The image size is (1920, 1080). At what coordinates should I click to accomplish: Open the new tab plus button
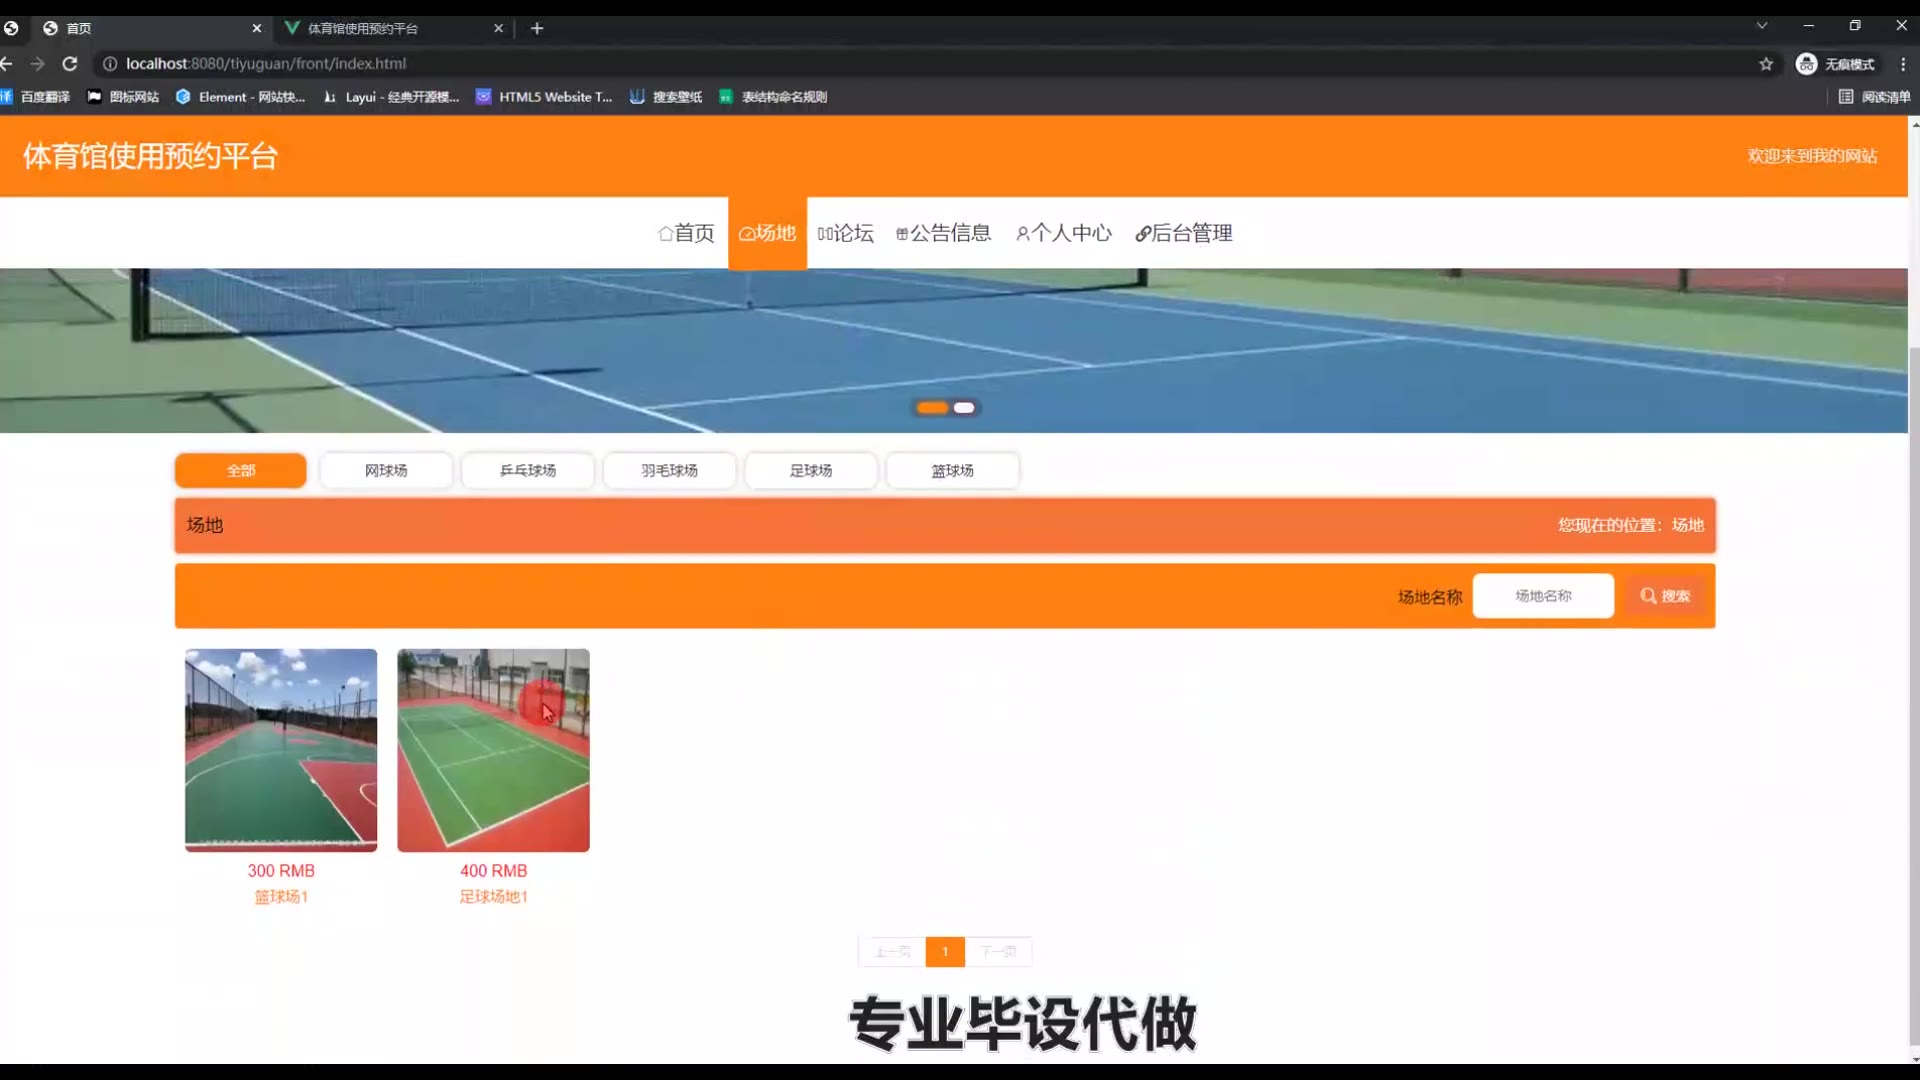click(x=537, y=28)
